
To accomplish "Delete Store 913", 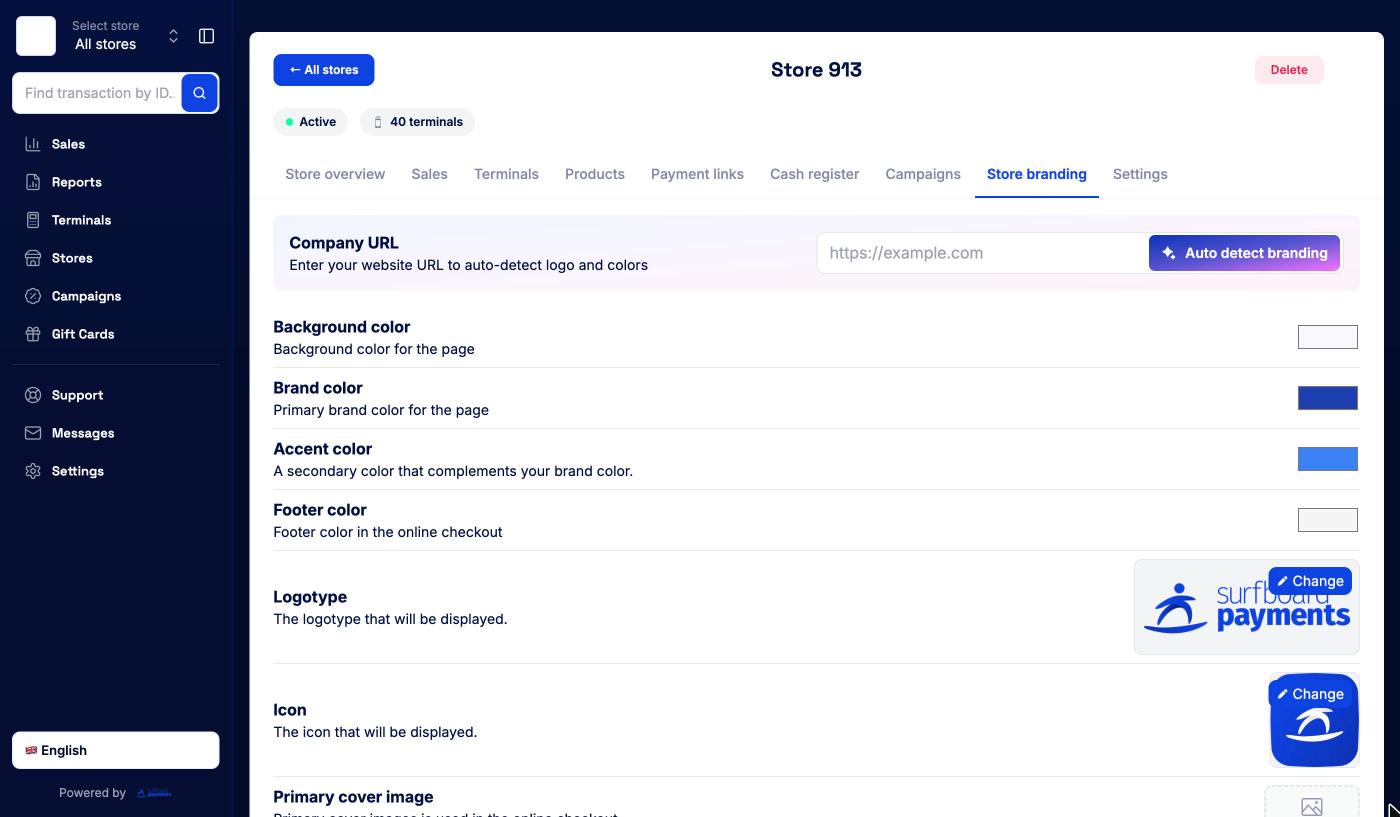I will point(1289,70).
